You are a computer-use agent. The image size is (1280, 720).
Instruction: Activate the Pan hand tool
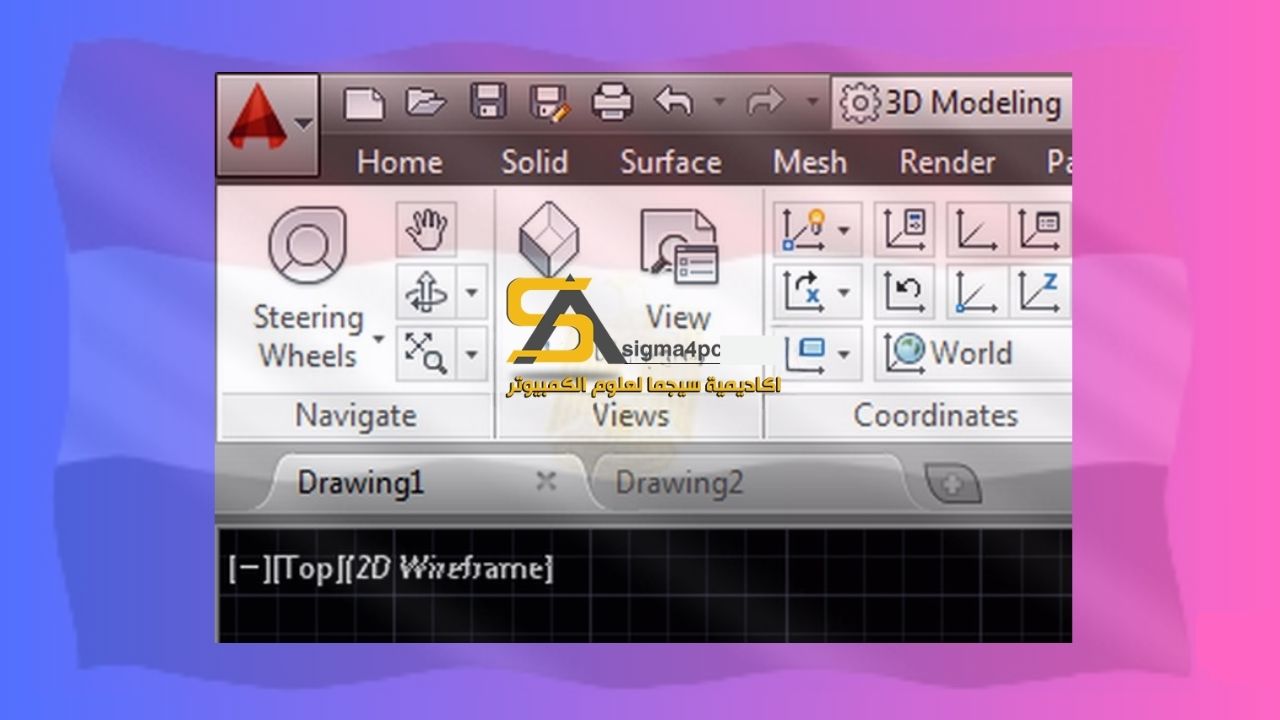[x=427, y=230]
